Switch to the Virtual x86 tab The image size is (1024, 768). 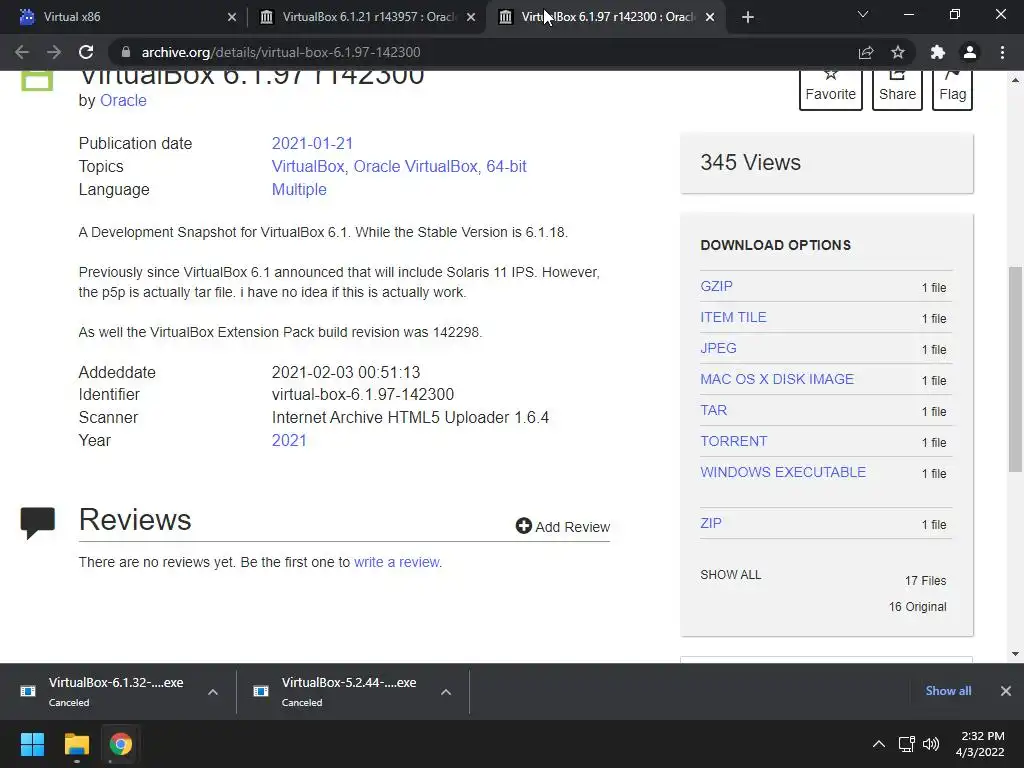click(x=123, y=17)
